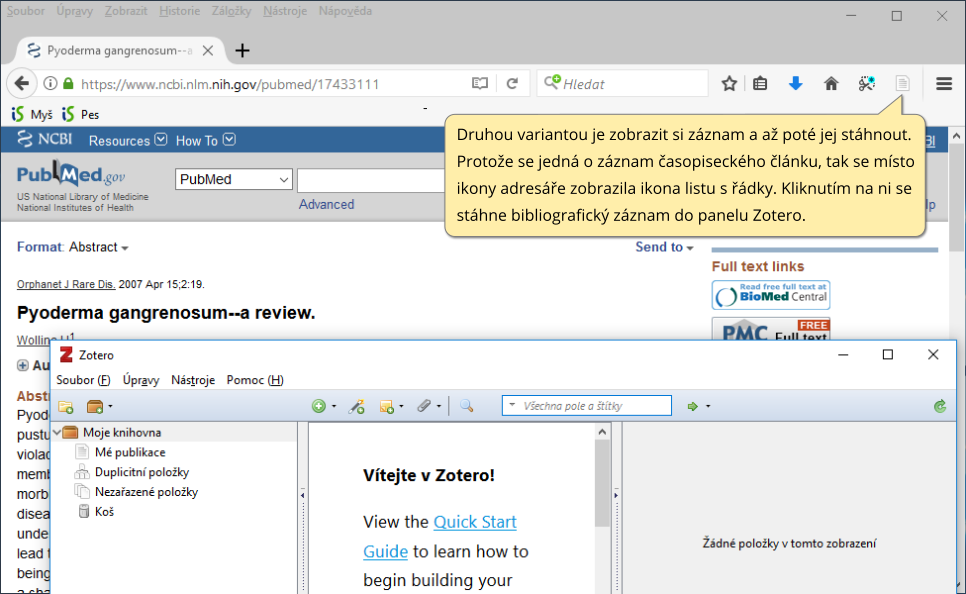Show bookmarks list icon in Firefox toolbar
The width and height of the screenshot is (966, 594).
760,83
